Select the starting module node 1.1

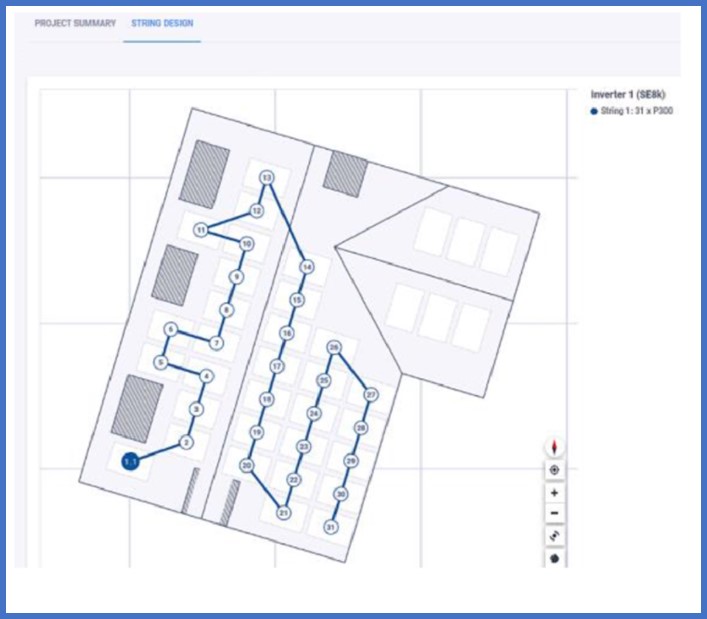click(130, 461)
